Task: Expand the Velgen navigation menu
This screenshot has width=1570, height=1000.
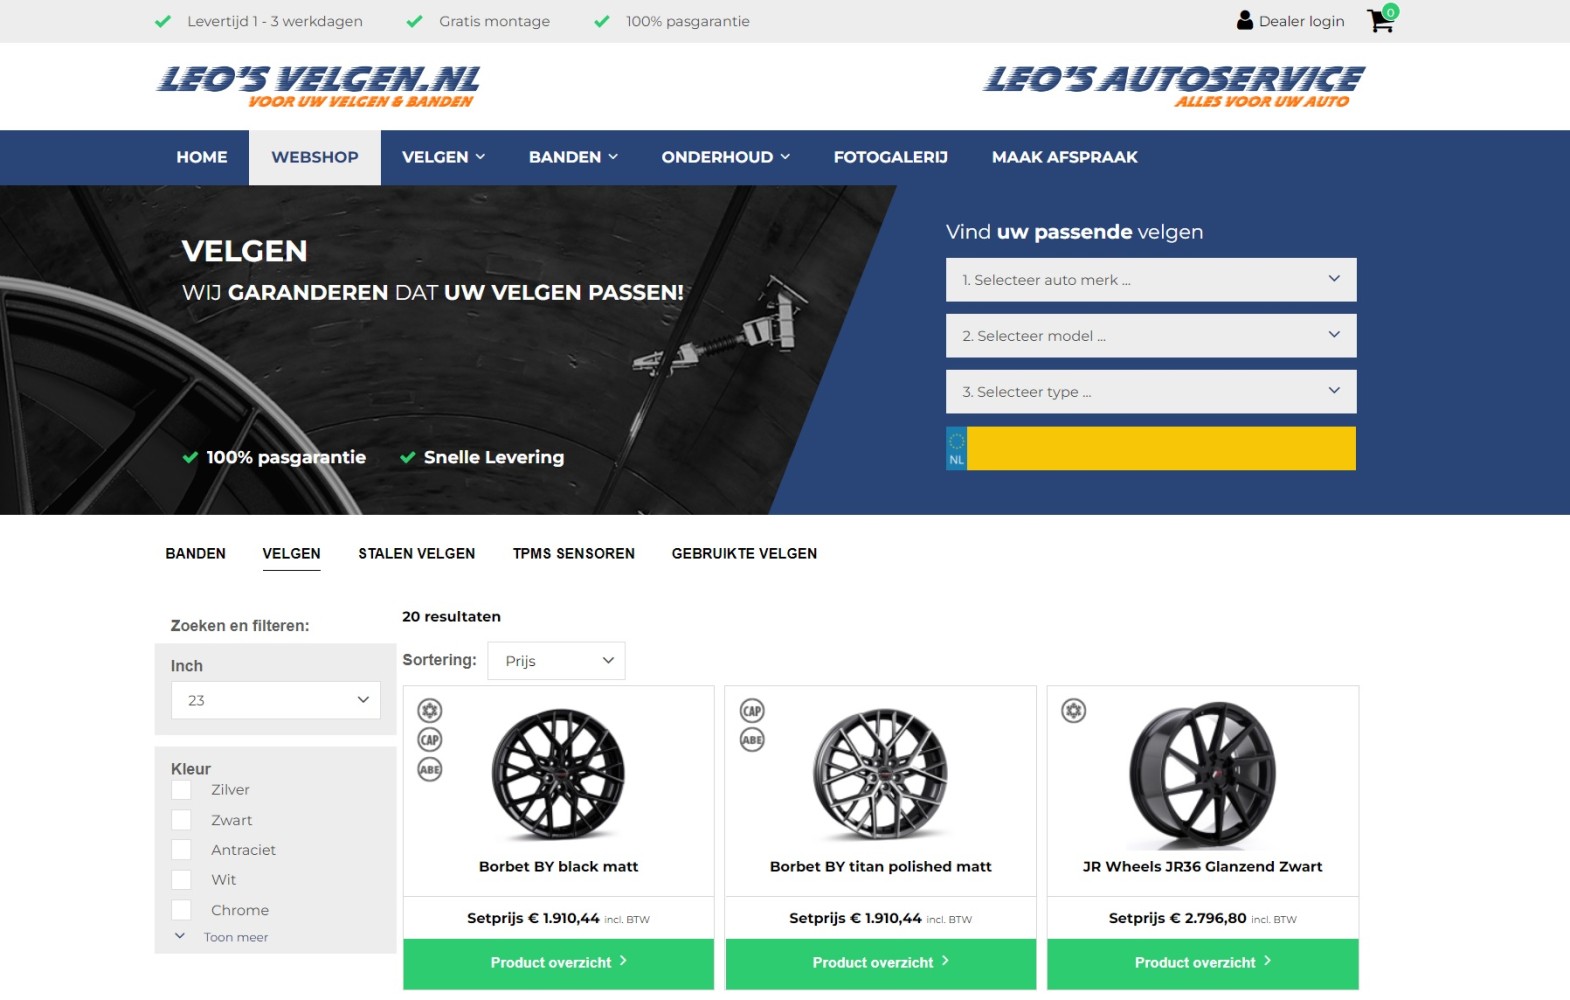Action: [443, 157]
